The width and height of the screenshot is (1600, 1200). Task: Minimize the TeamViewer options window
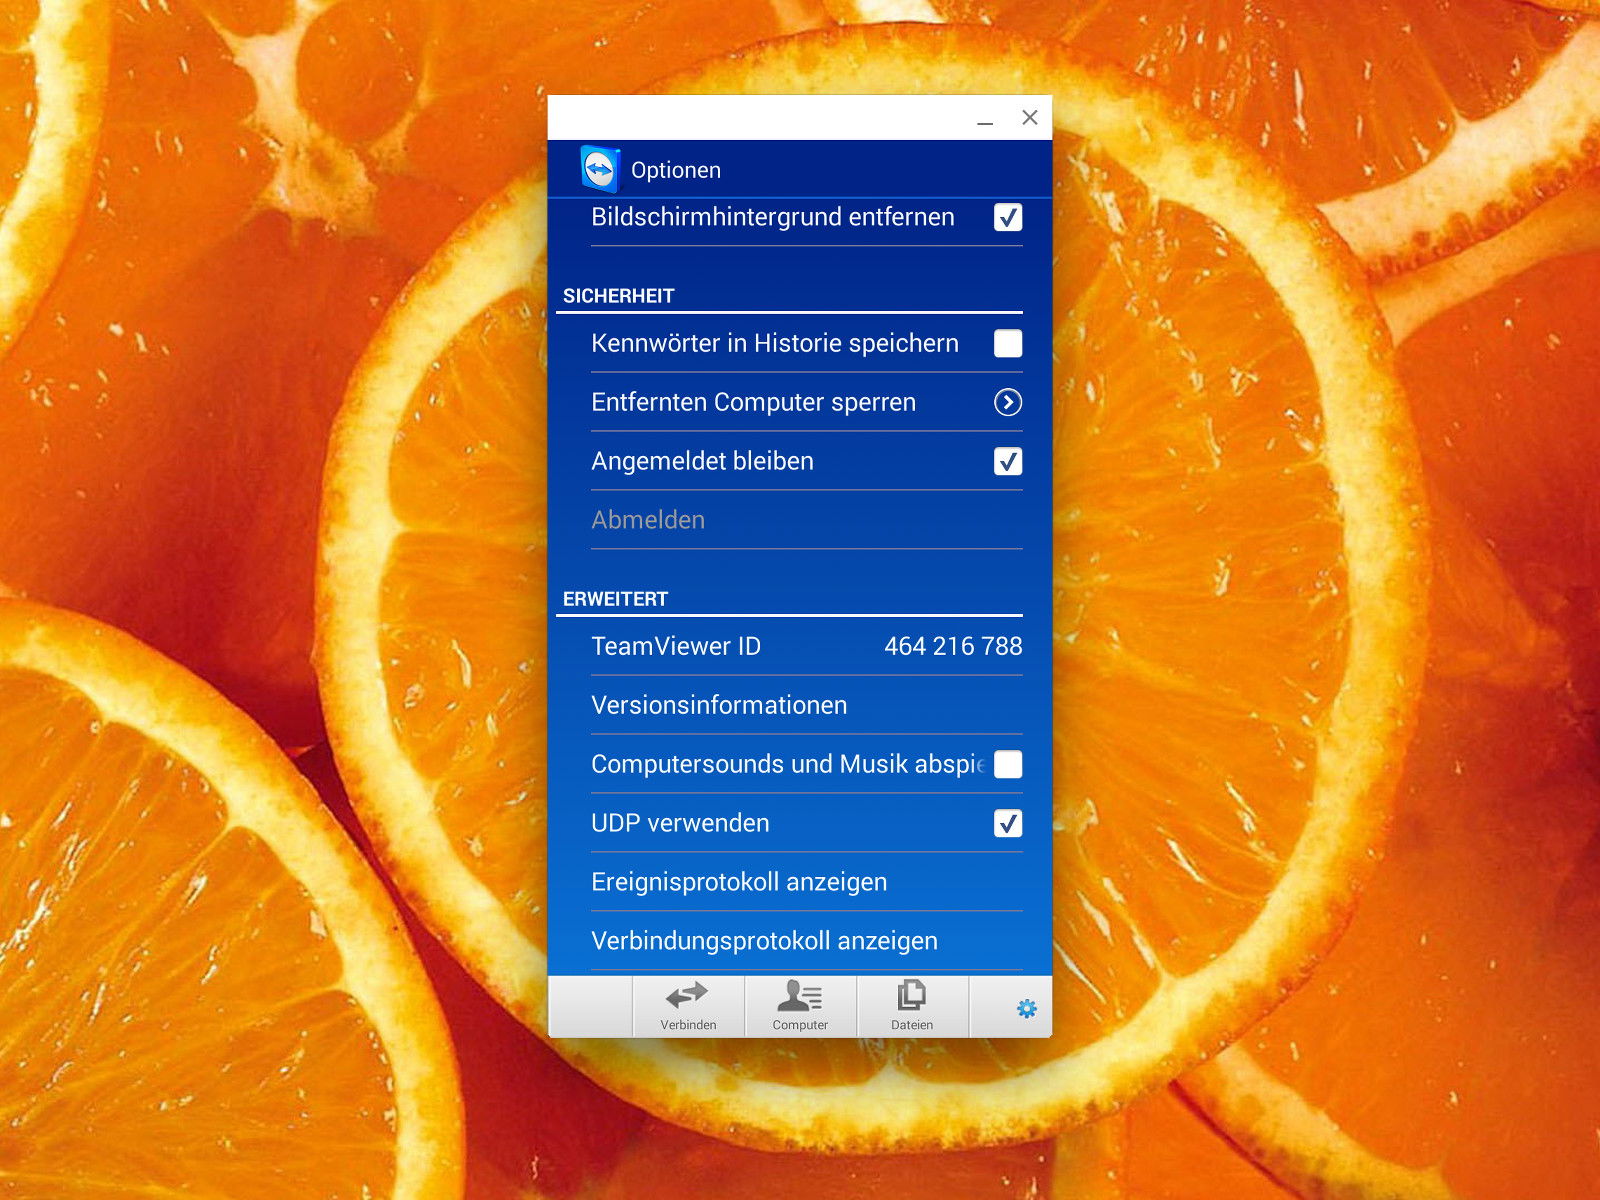pyautogui.click(x=985, y=118)
